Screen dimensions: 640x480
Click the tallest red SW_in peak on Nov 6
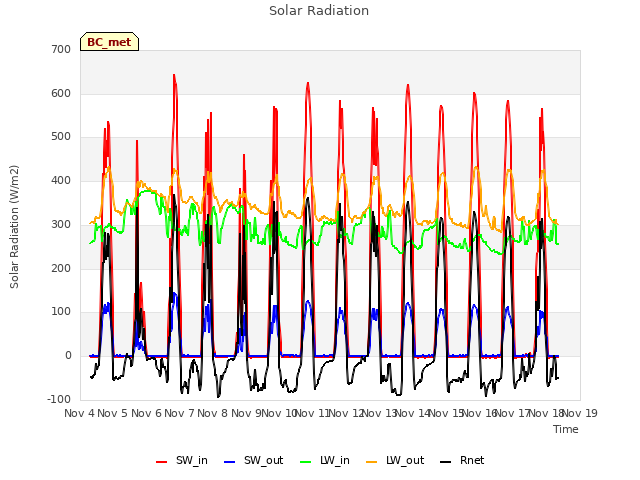coord(174,75)
